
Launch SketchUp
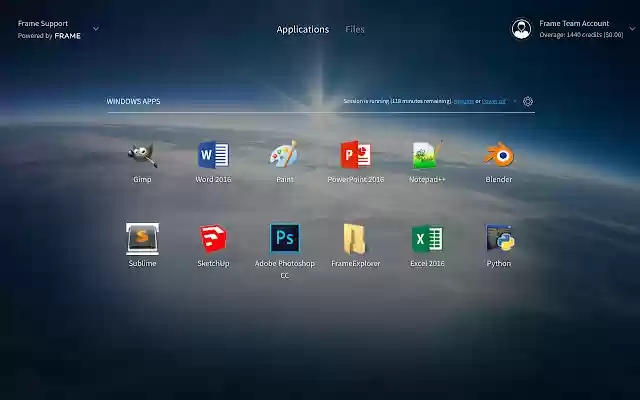(x=213, y=239)
